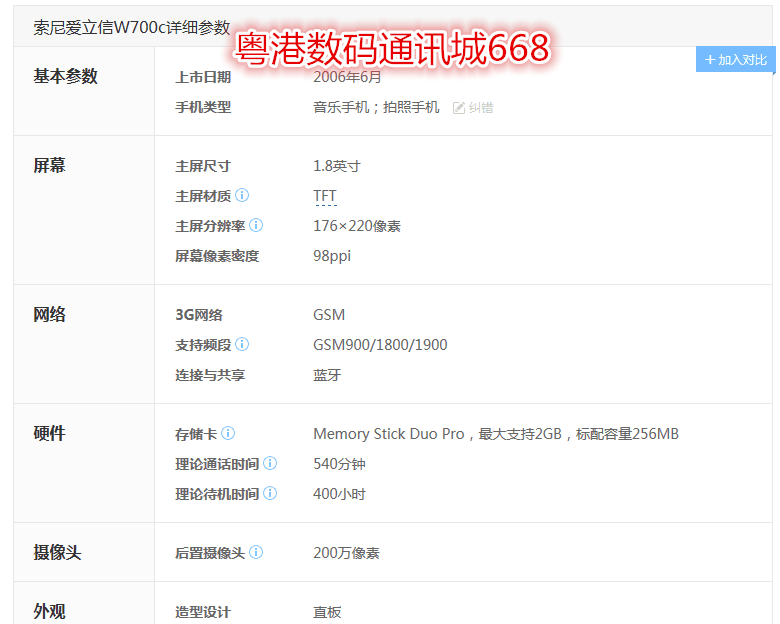Click the 主屏材质 label
The height and width of the screenshot is (624, 780).
click(x=203, y=196)
